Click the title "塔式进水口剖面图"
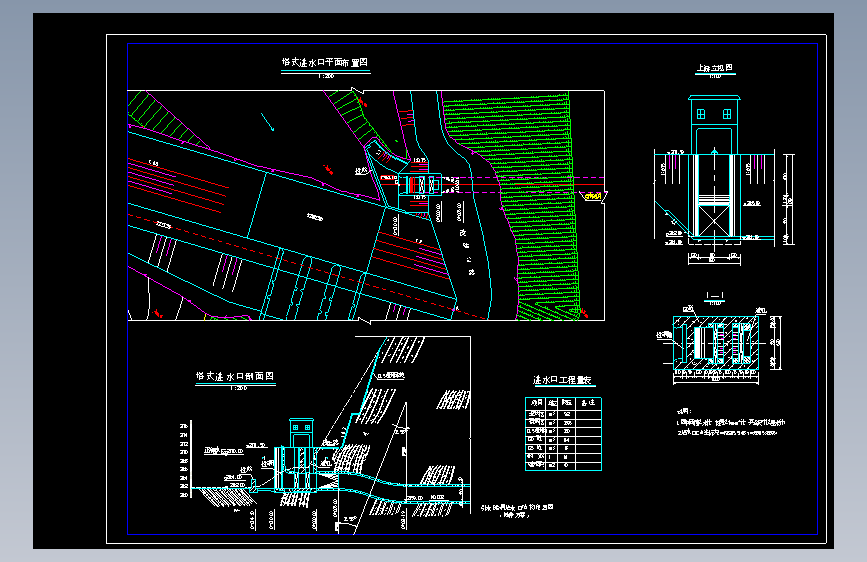The image size is (867, 562). tap(235, 376)
